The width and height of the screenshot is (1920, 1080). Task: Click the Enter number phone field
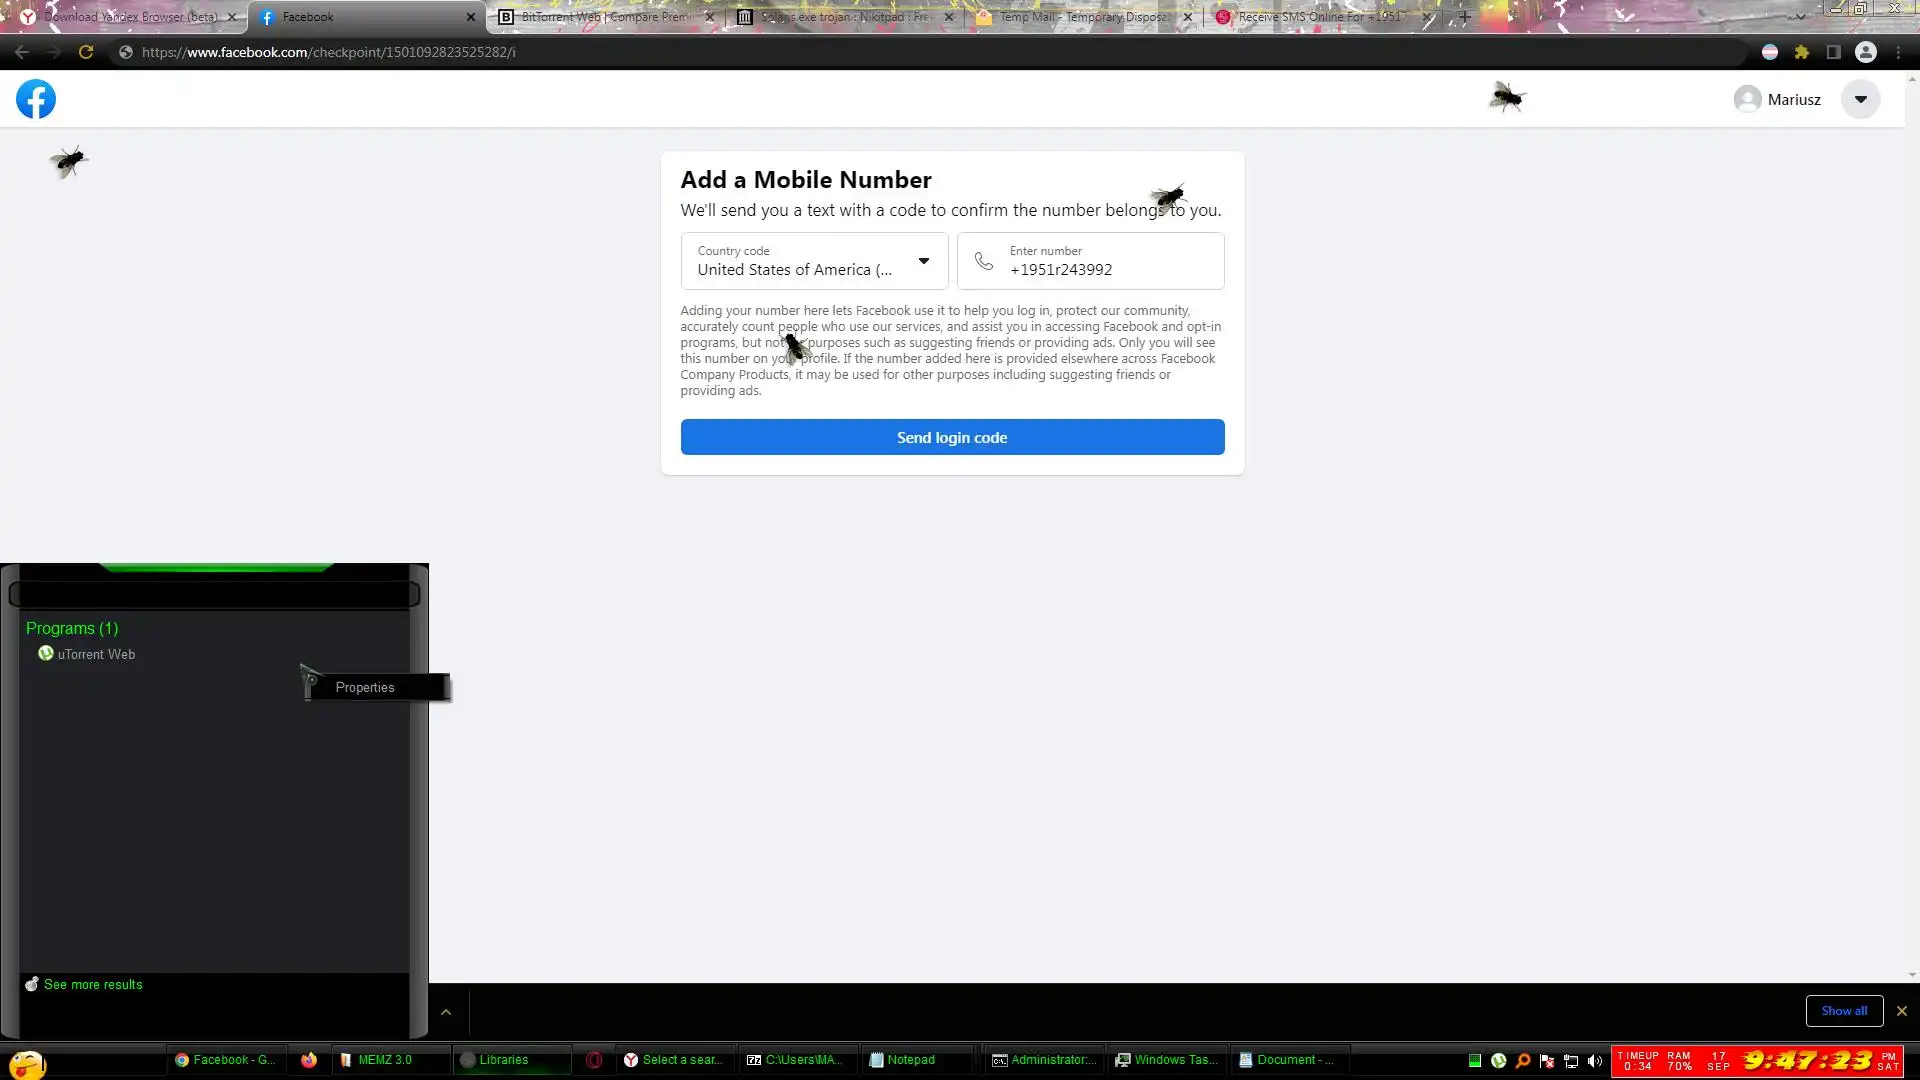pyautogui.click(x=1108, y=269)
